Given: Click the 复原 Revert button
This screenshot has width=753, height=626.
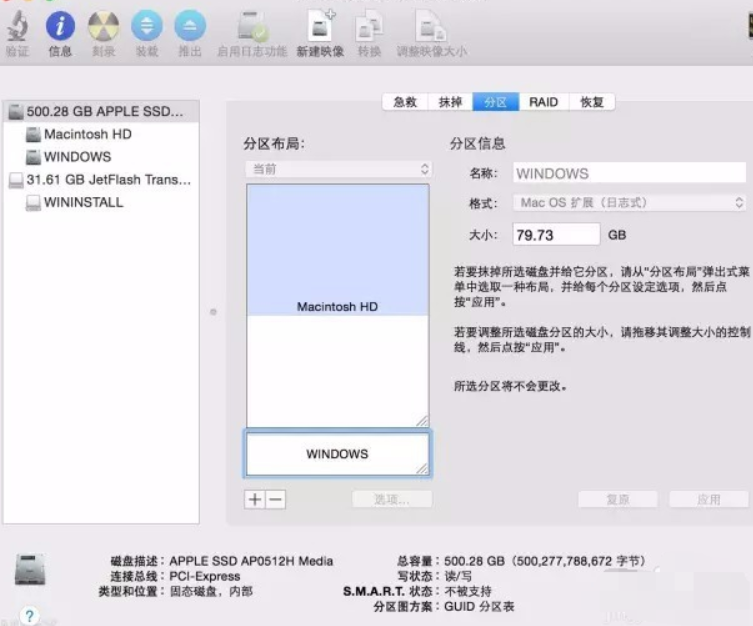Looking at the screenshot, I should (618, 500).
